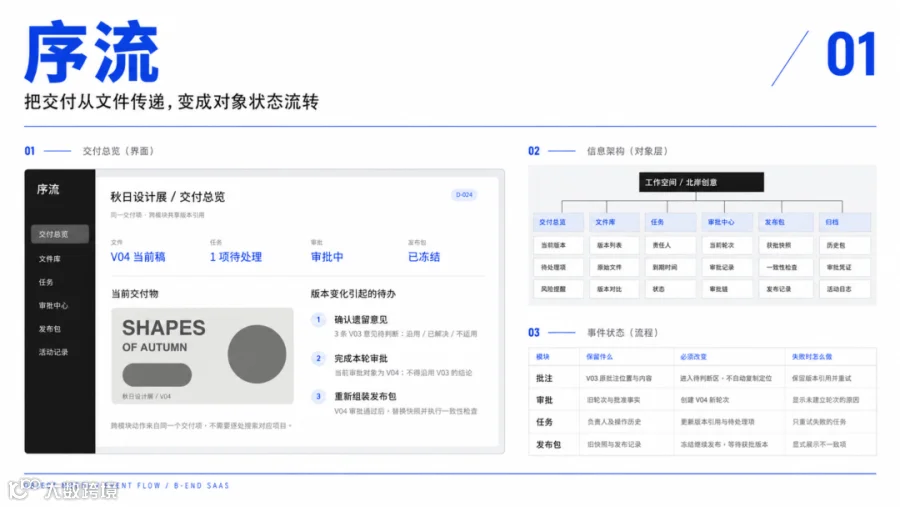Open 活动记录 sidebar item
This screenshot has height=507, width=900.
[x=53, y=352]
